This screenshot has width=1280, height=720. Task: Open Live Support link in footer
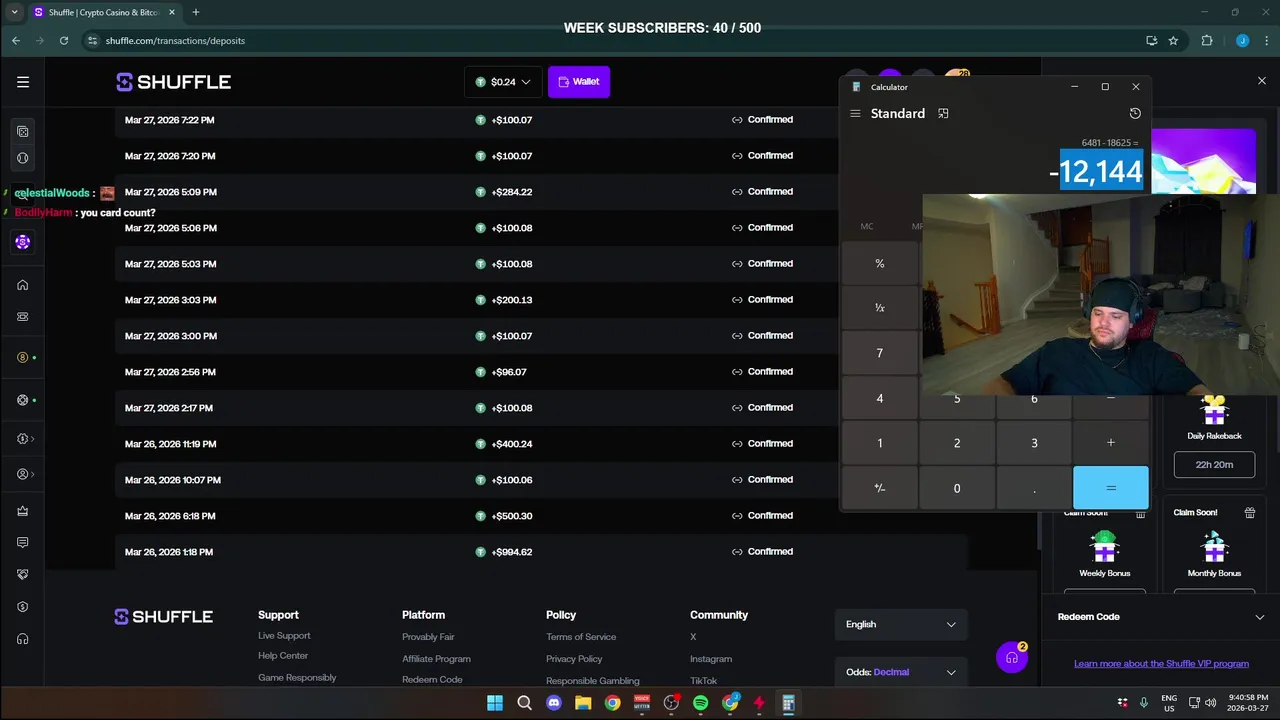pos(284,636)
